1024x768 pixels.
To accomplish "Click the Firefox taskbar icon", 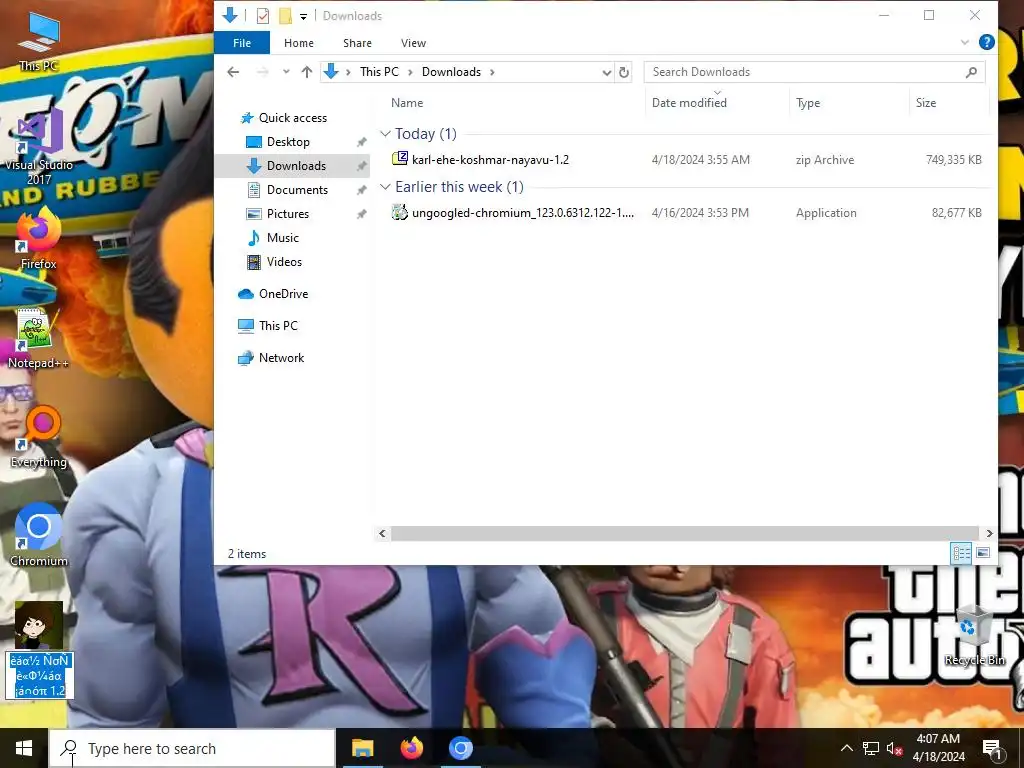I will pos(411,748).
